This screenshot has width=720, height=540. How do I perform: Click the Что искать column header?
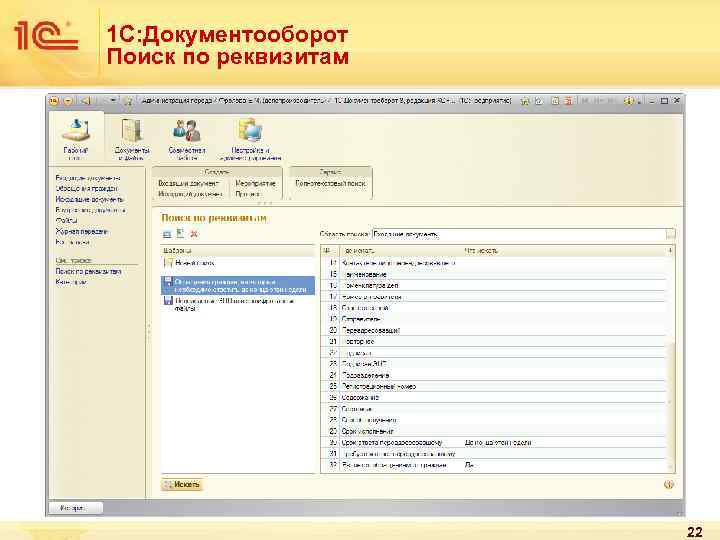pyautogui.click(x=481, y=251)
